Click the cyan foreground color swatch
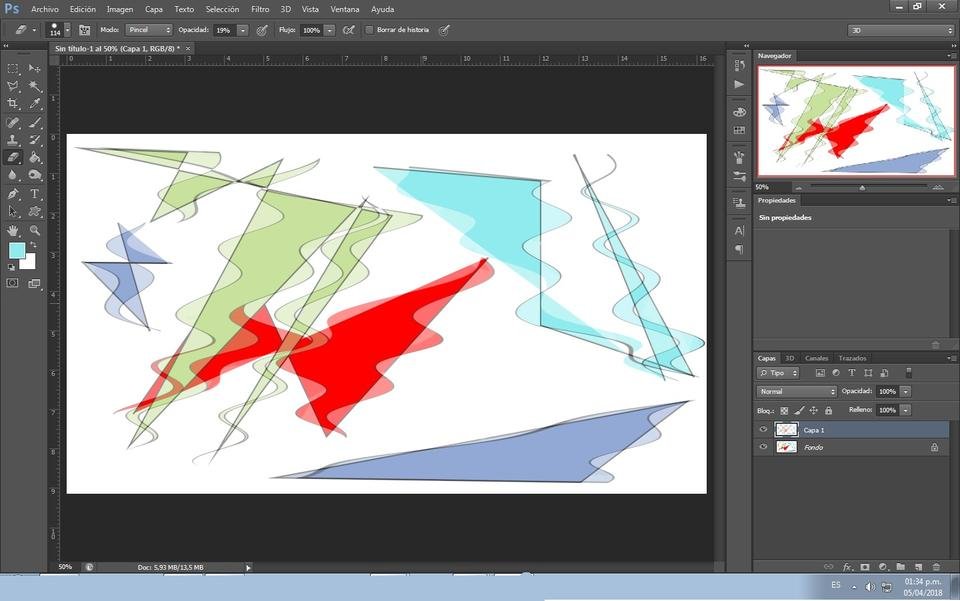 coord(16,250)
